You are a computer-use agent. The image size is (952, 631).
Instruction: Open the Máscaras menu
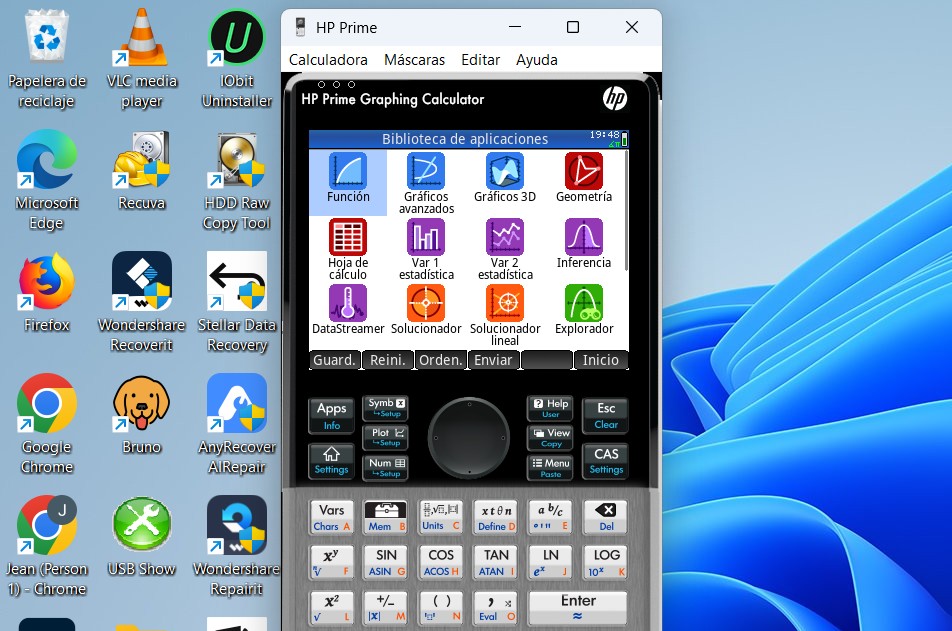click(x=414, y=60)
